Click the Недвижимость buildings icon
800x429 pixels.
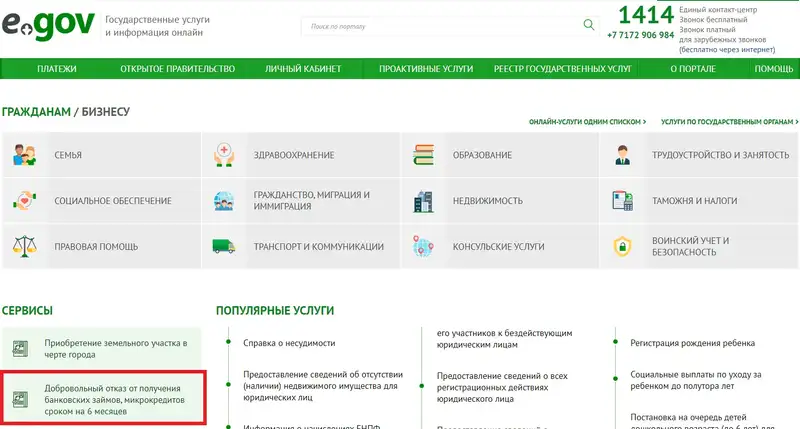tap(423, 200)
